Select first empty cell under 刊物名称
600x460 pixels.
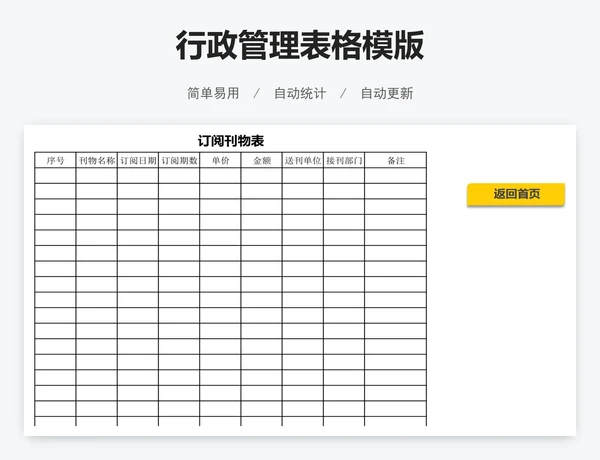pyautogui.click(x=96, y=175)
